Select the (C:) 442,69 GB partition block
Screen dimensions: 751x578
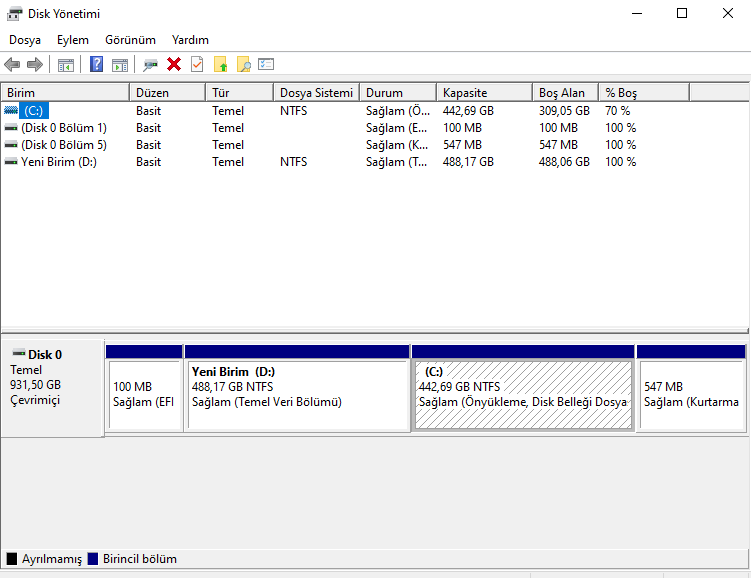click(523, 388)
